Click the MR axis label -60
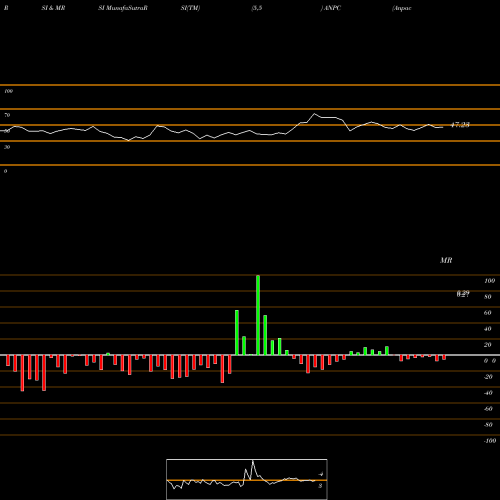This screenshot has height=500, width=500. tap(488, 409)
